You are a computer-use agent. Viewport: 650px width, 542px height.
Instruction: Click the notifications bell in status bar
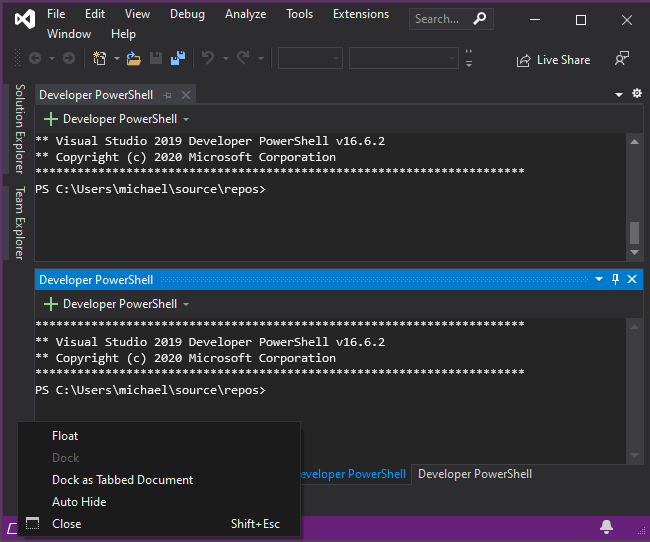[x=606, y=527]
